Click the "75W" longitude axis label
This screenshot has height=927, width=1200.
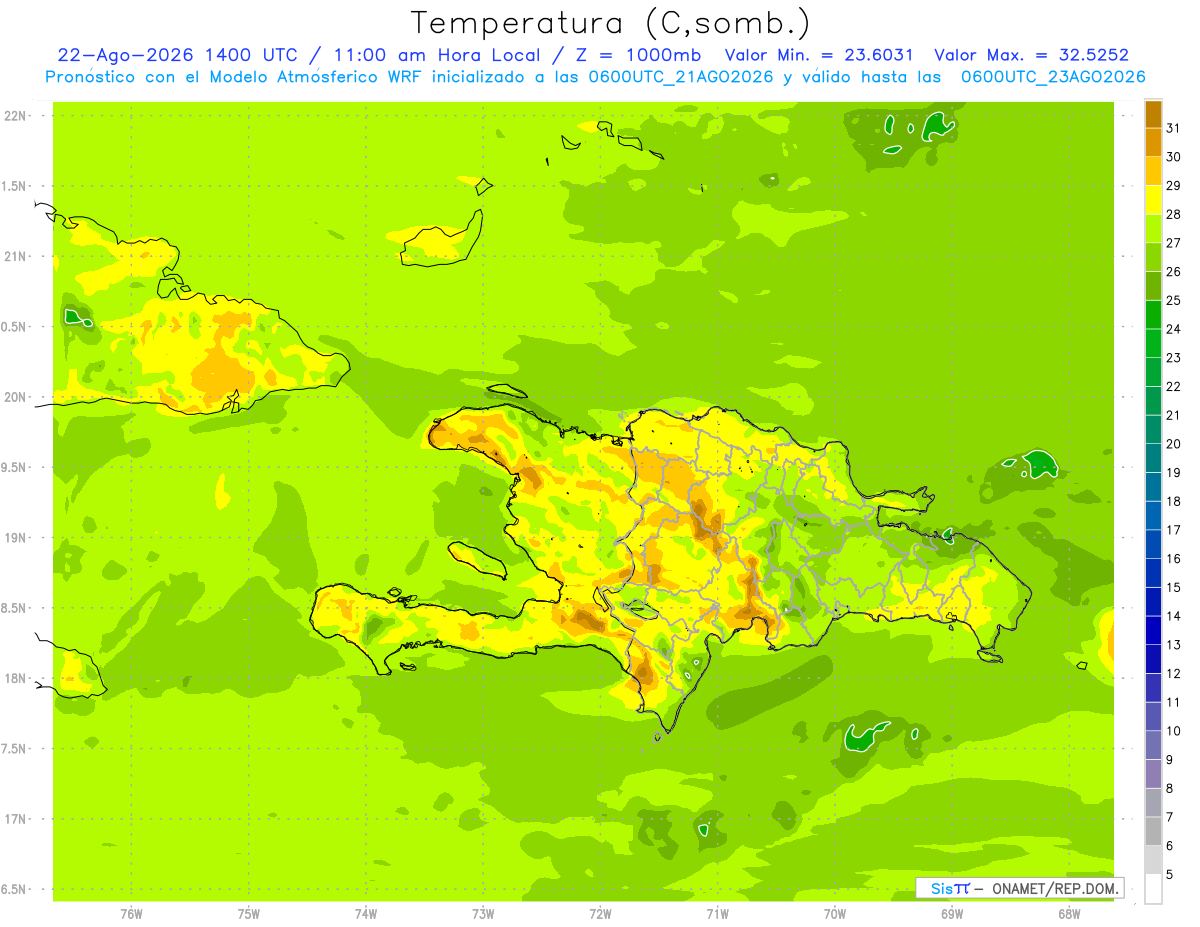tap(248, 914)
